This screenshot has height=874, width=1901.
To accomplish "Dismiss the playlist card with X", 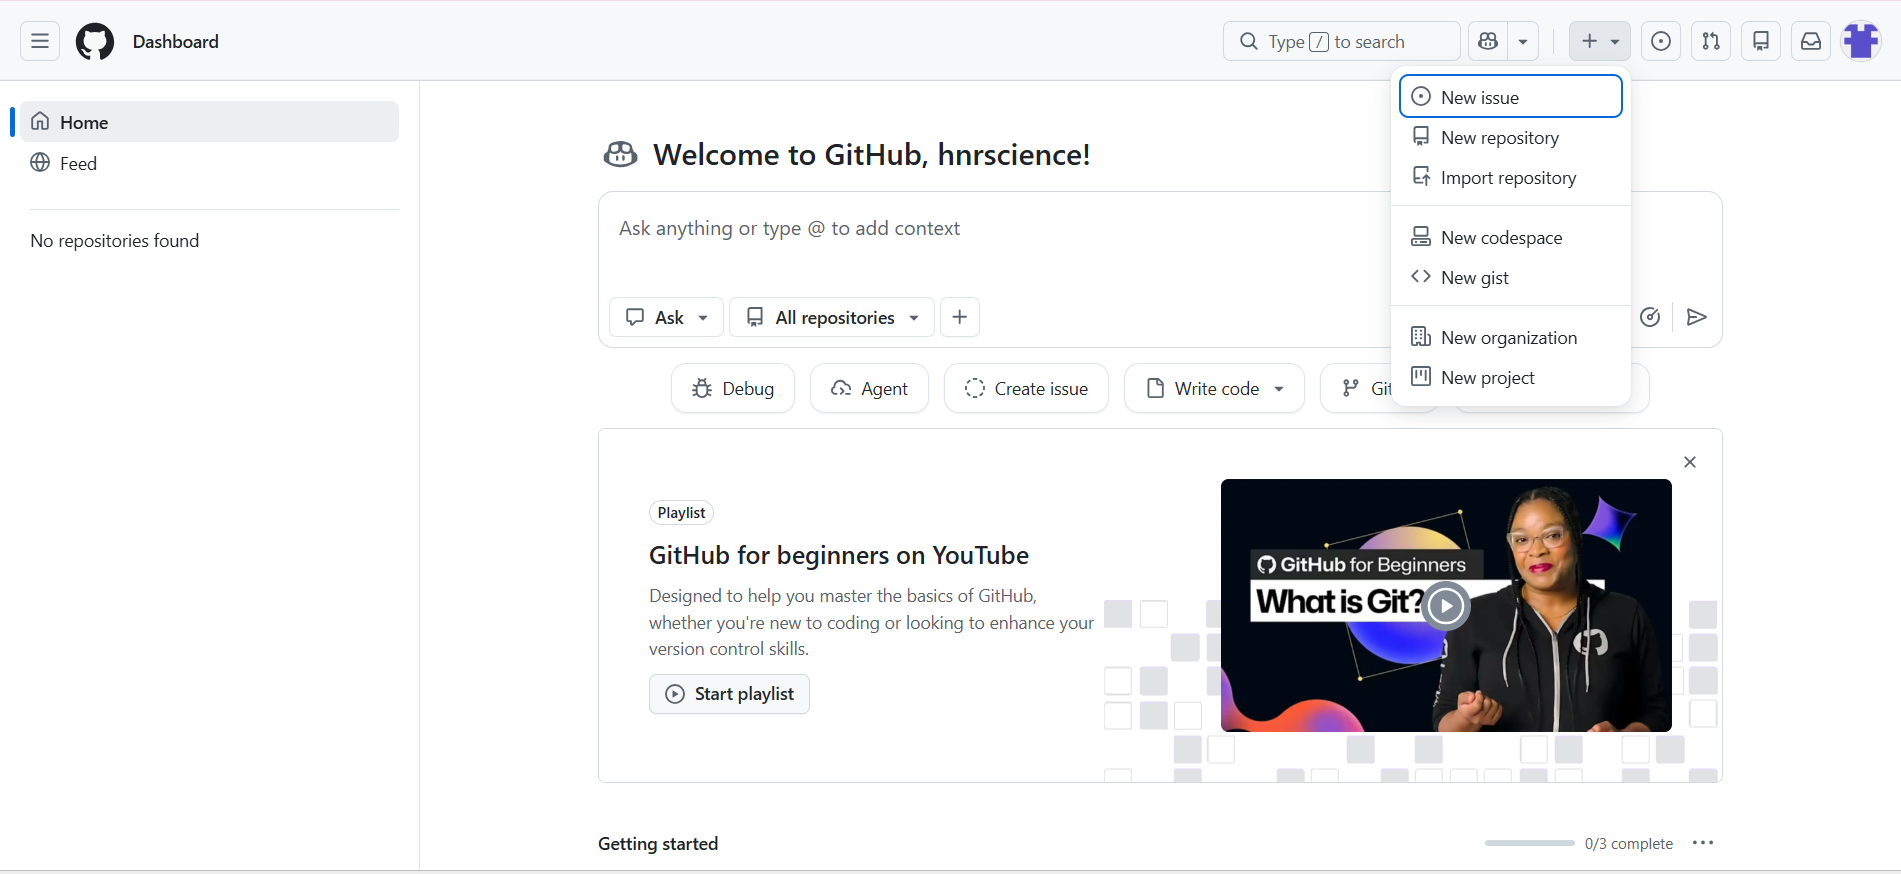I will tap(1690, 462).
